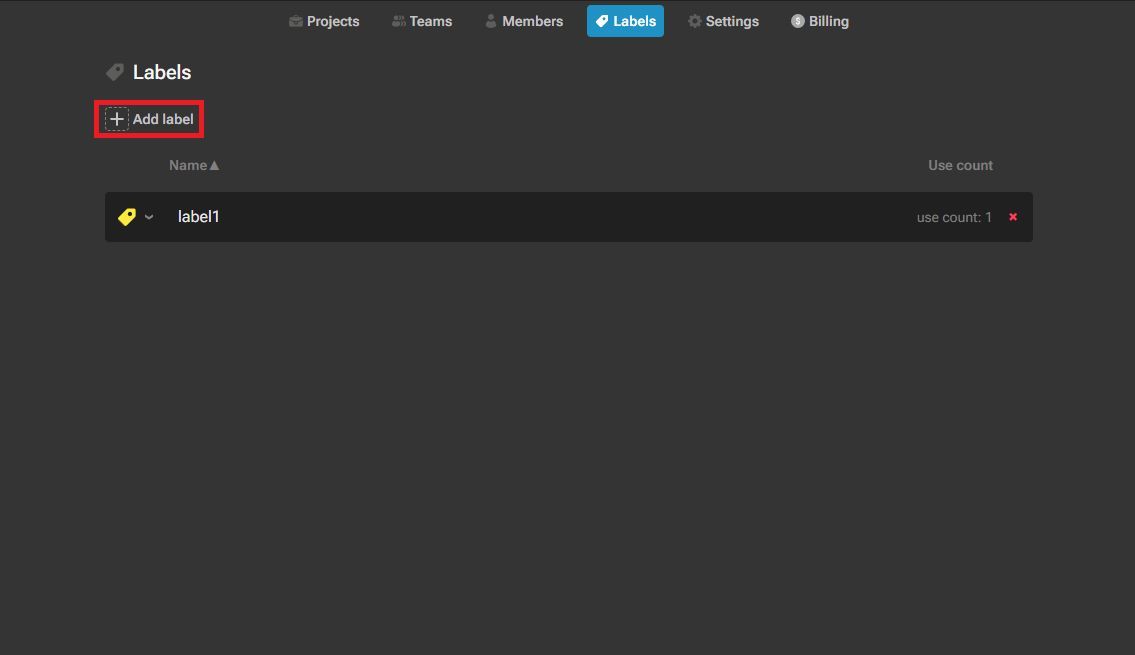Sort labels by the Use count header
The width and height of the screenshot is (1135, 655).
[x=960, y=165]
